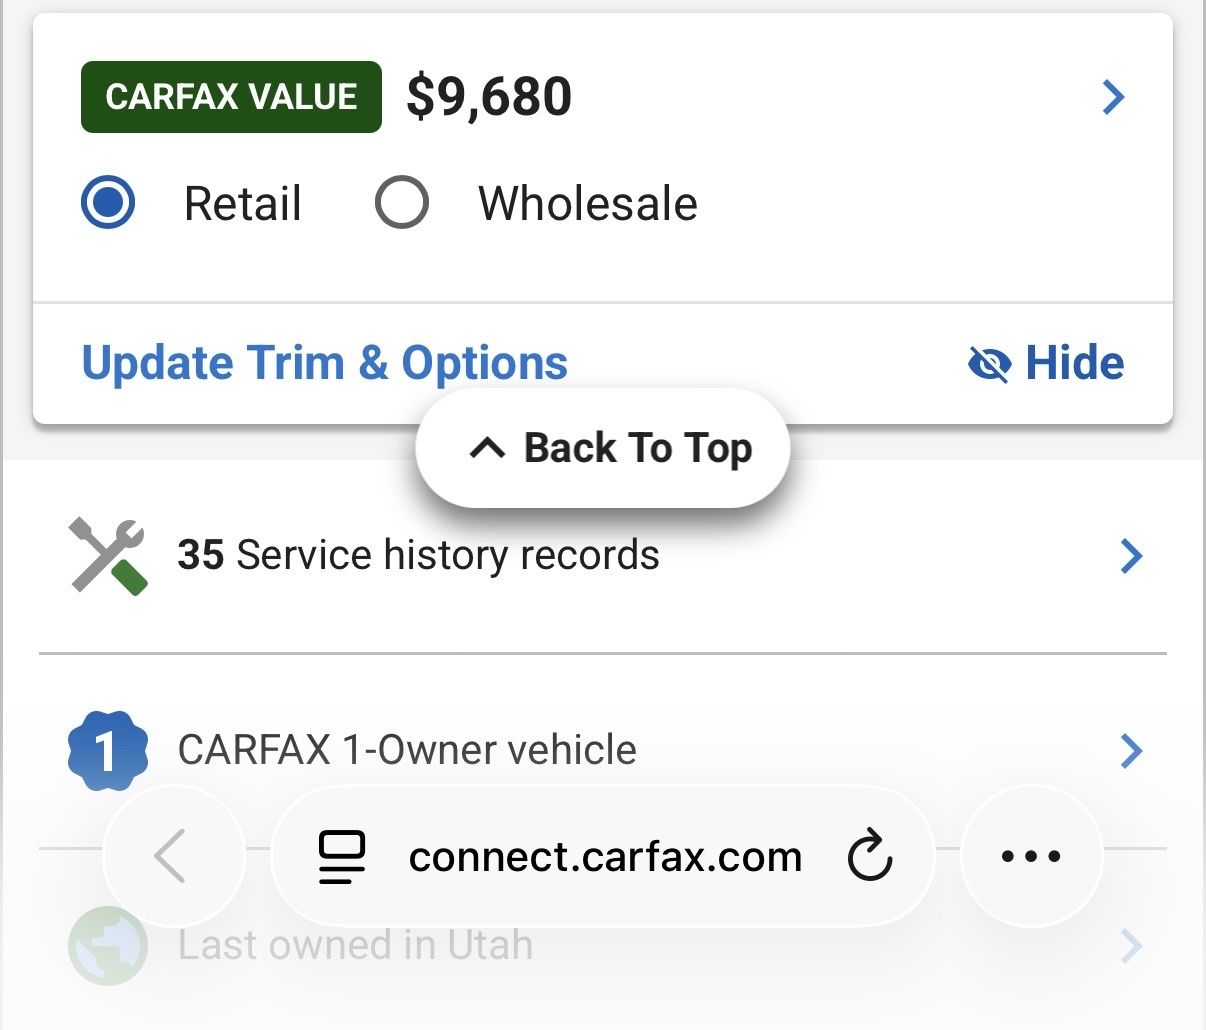Open 35 Service history records row
This screenshot has height=1030, width=1206.
[418, 556]
